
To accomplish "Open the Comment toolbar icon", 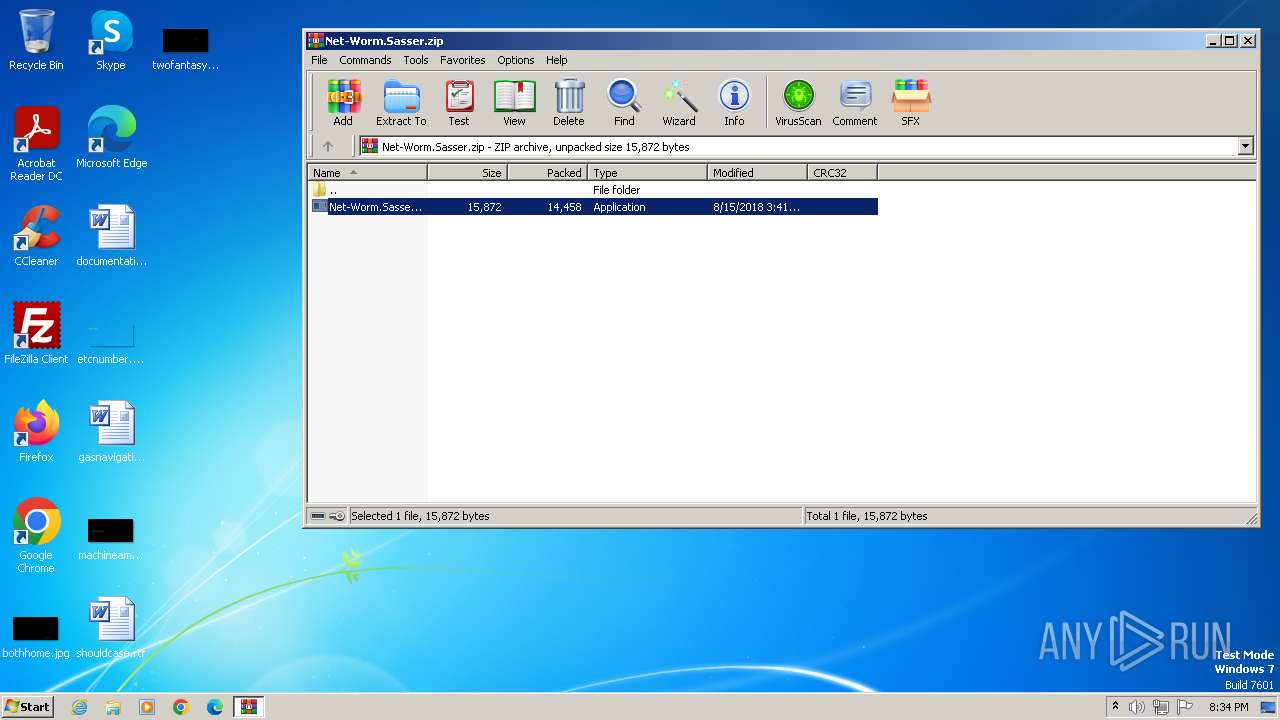I will point(855,103).
